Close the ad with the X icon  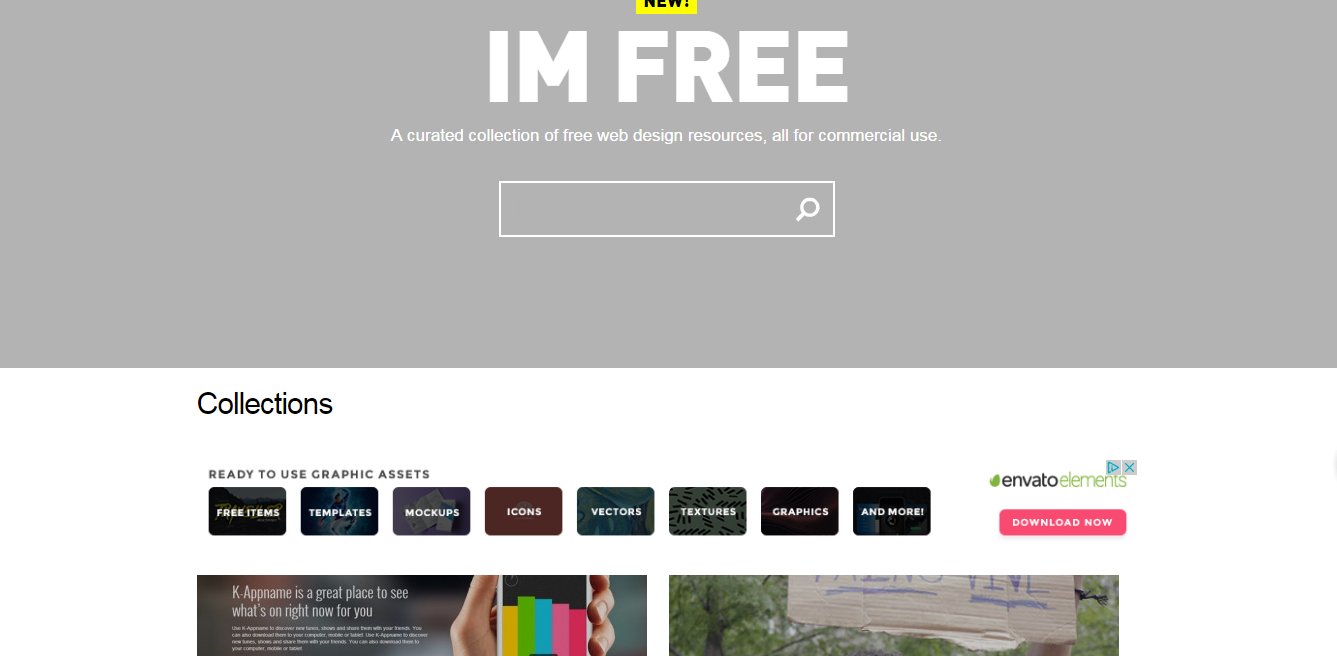click(x=1129, y=467)
